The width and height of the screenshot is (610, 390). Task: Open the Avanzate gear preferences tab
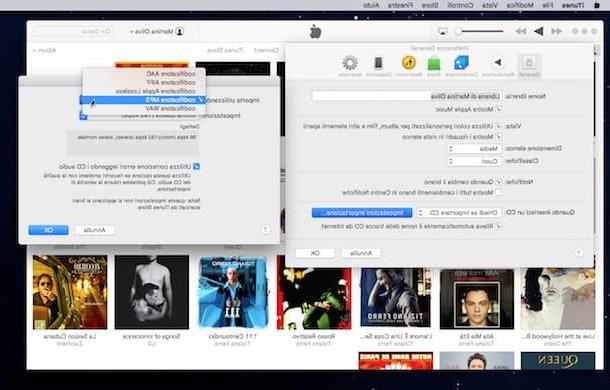(x=350, y=66)
